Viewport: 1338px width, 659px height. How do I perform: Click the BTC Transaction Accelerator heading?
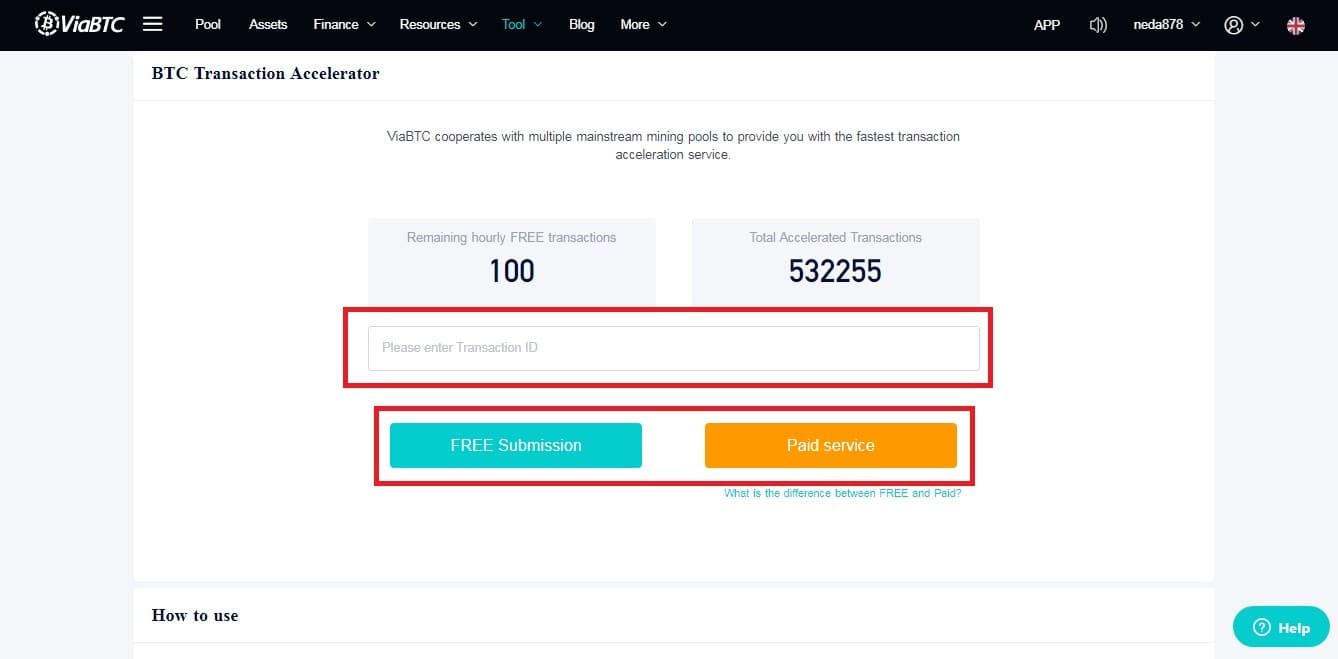point(266,73)
